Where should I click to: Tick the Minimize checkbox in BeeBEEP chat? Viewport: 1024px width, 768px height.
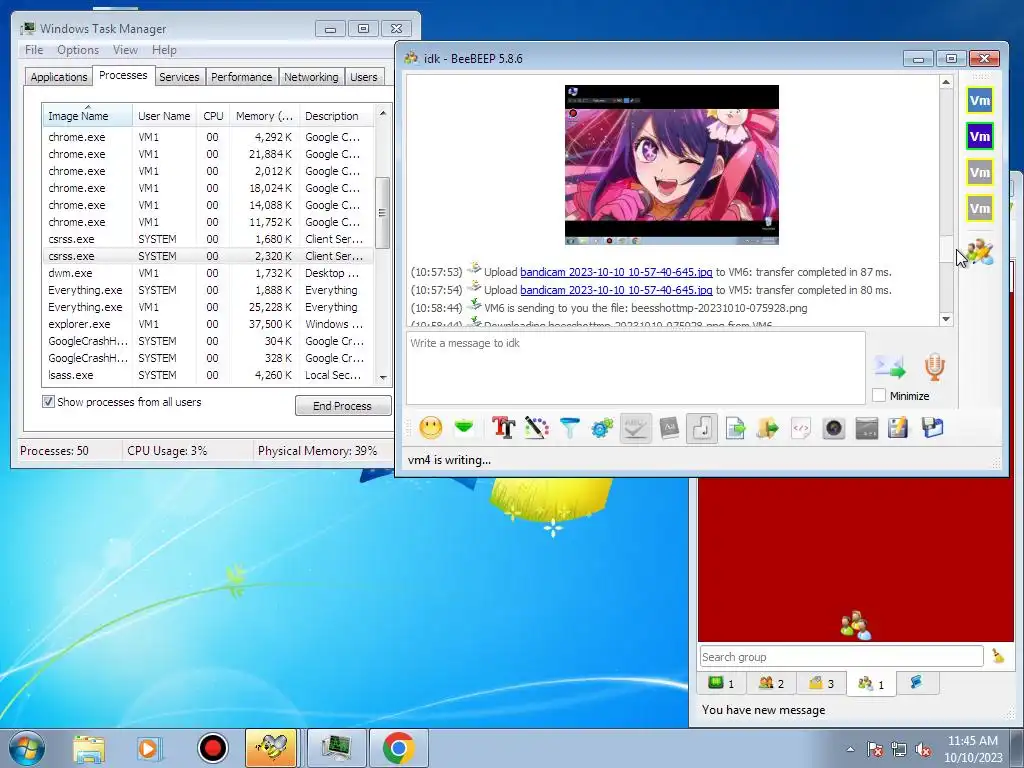879,396
